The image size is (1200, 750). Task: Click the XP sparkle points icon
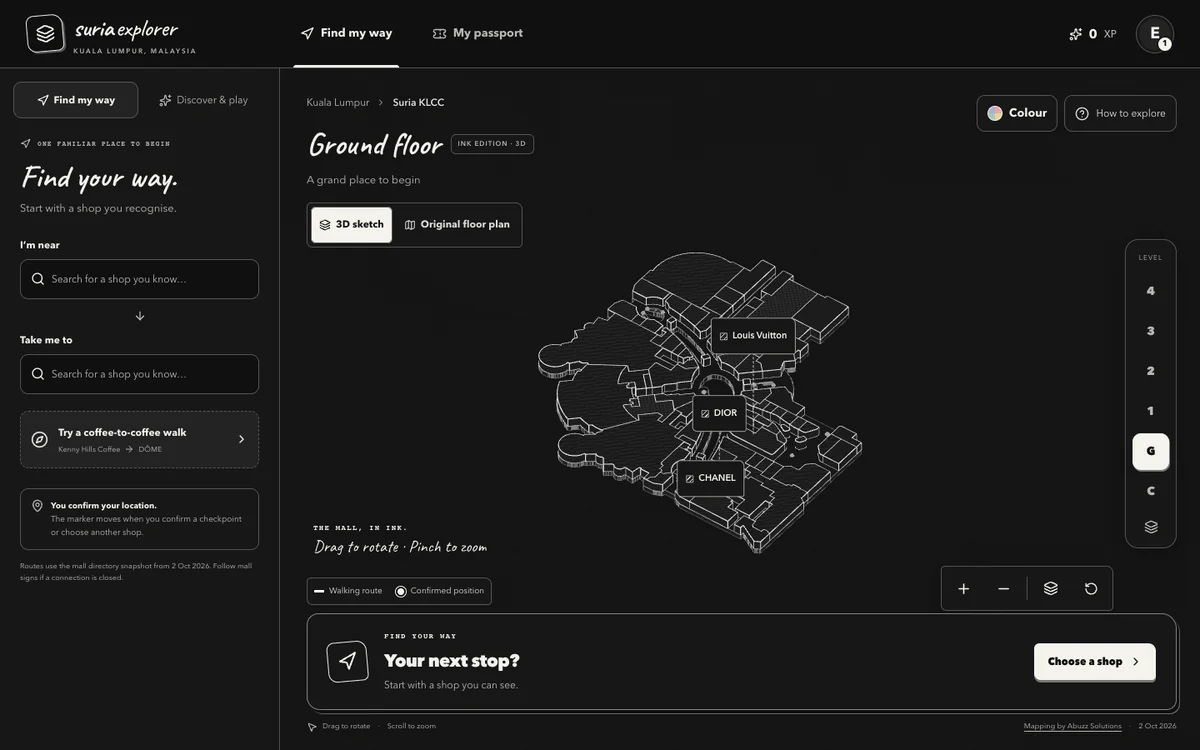[1076, 34]
